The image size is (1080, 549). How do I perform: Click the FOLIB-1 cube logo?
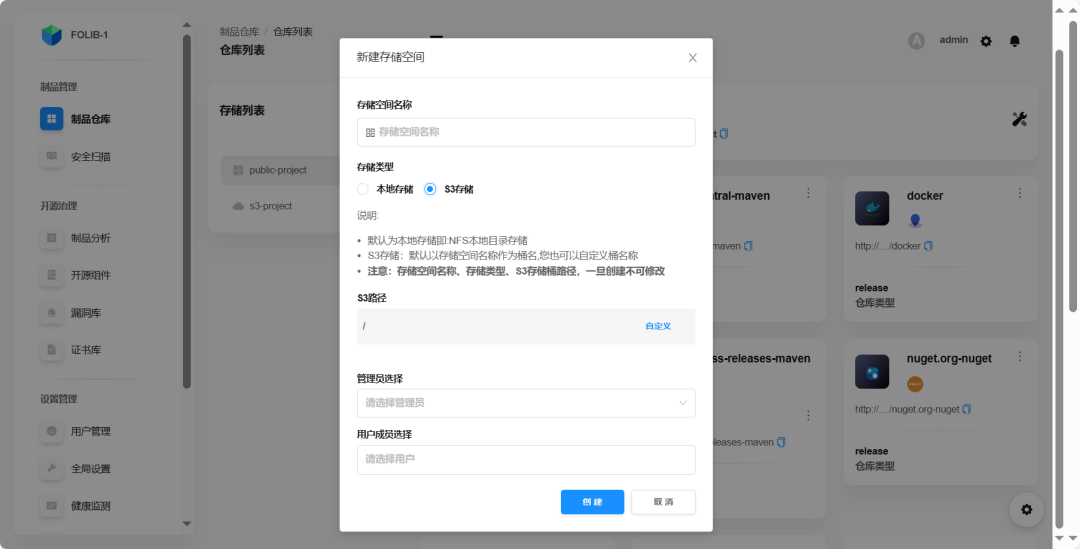52,35
